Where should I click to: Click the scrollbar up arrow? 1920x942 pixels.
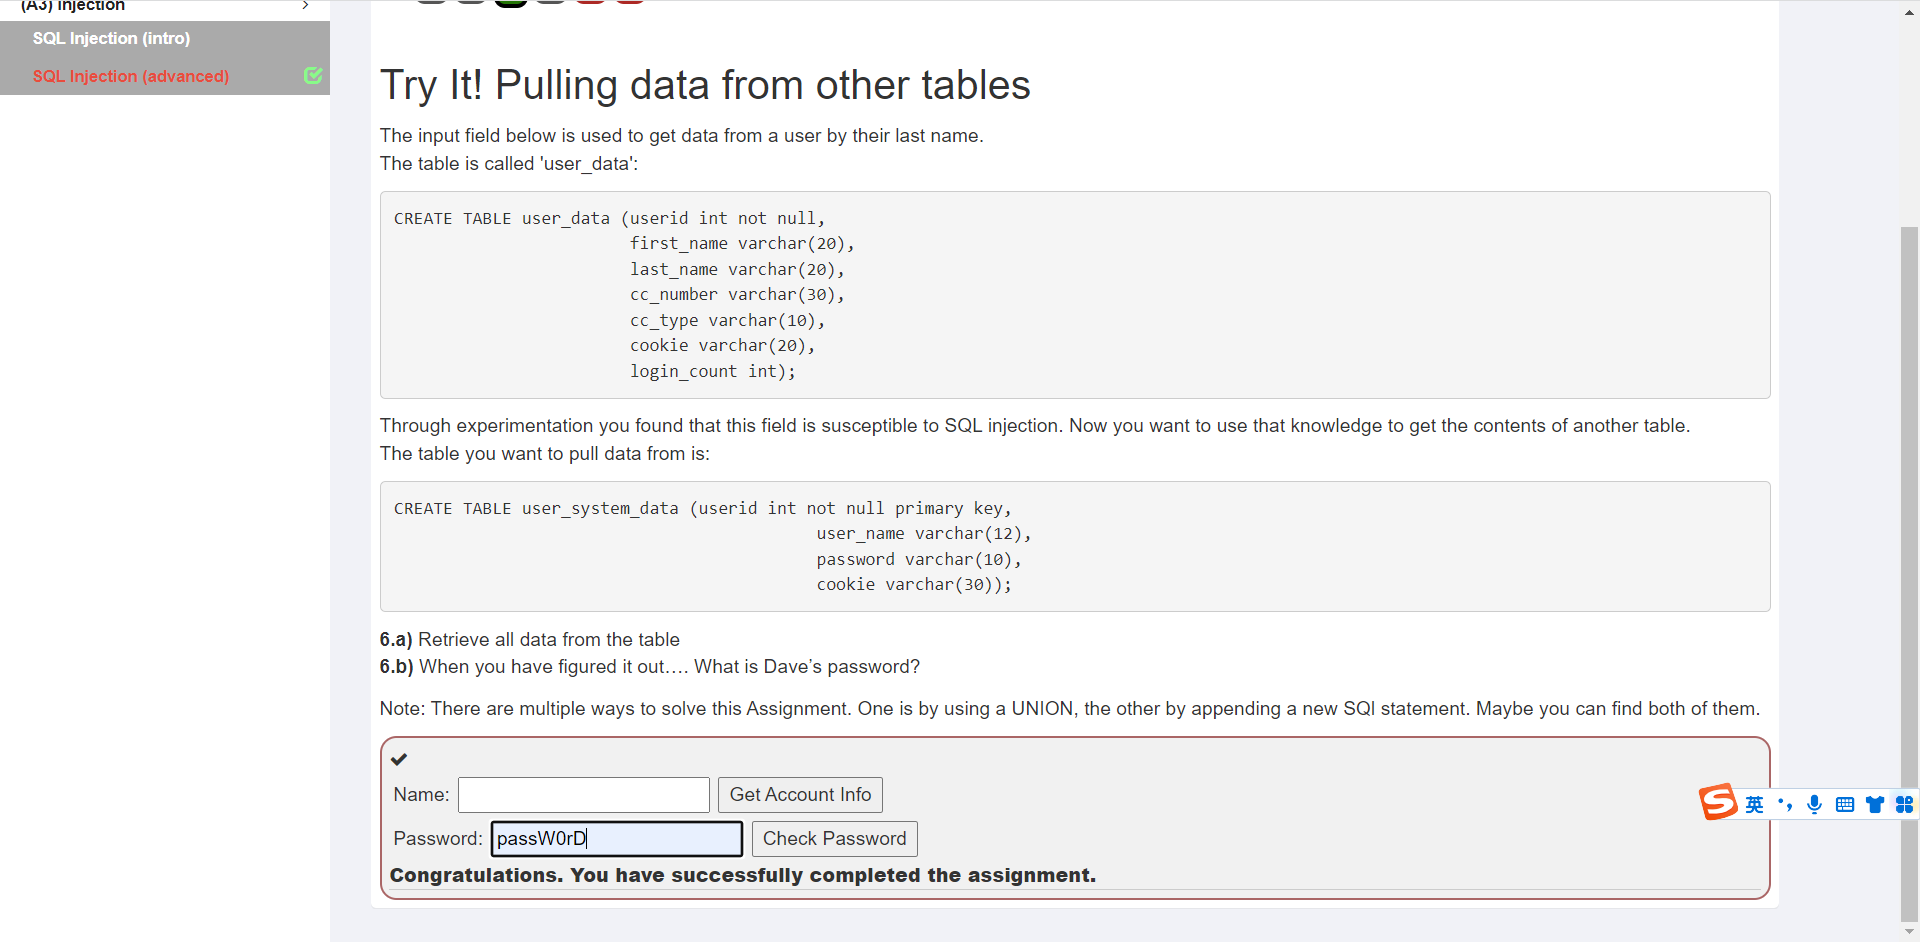(1909, 12)
